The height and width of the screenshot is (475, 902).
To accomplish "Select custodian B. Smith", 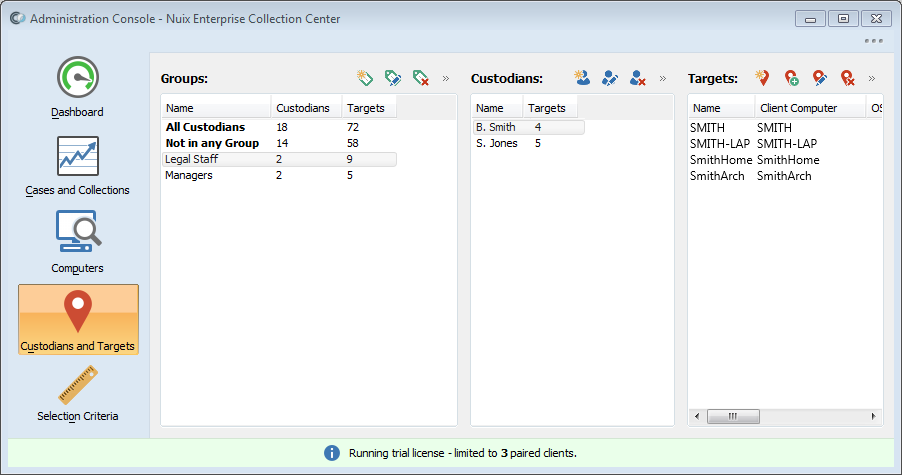I will point(529,127).
